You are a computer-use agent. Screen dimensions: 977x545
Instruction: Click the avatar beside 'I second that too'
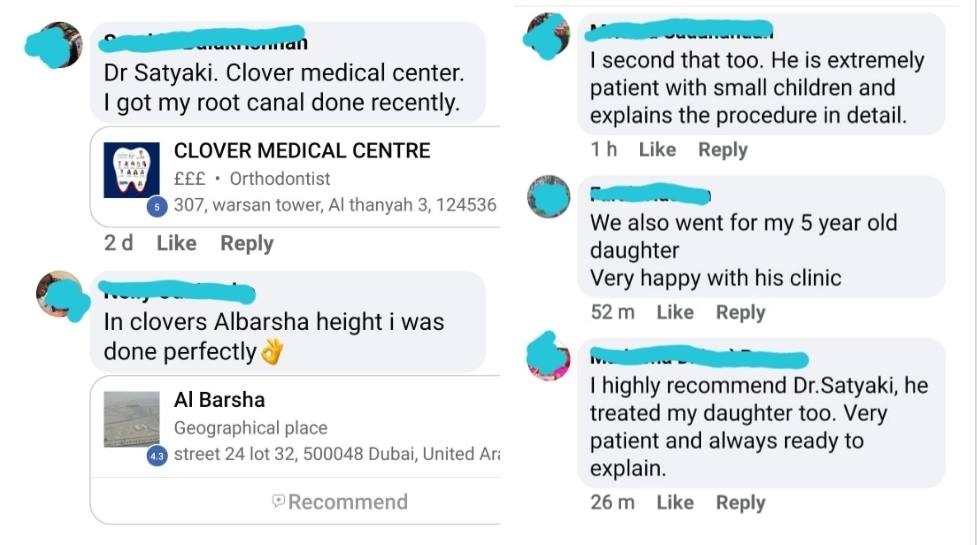(548, 36)
